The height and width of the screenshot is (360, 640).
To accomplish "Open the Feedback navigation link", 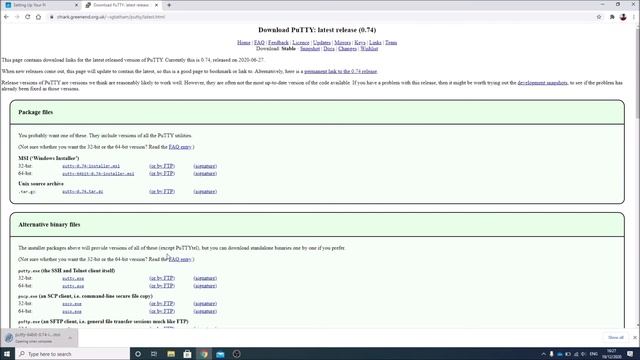I will tap(278, 42).
